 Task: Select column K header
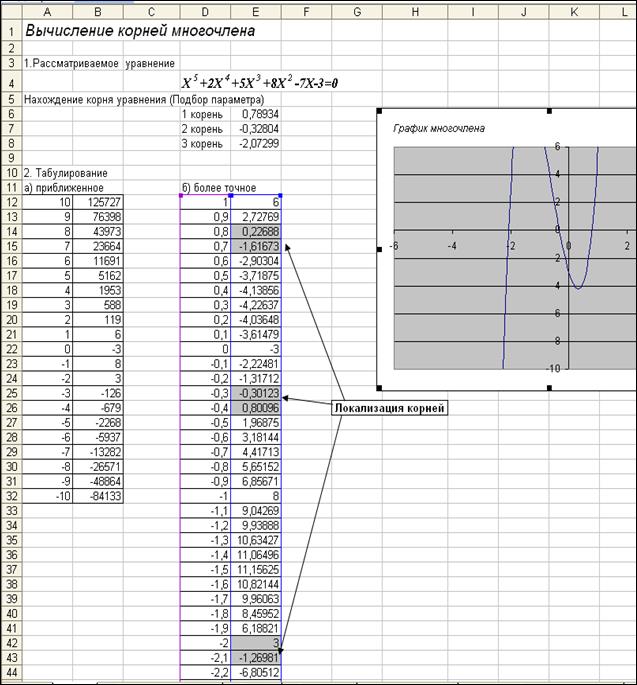point(574,12)
